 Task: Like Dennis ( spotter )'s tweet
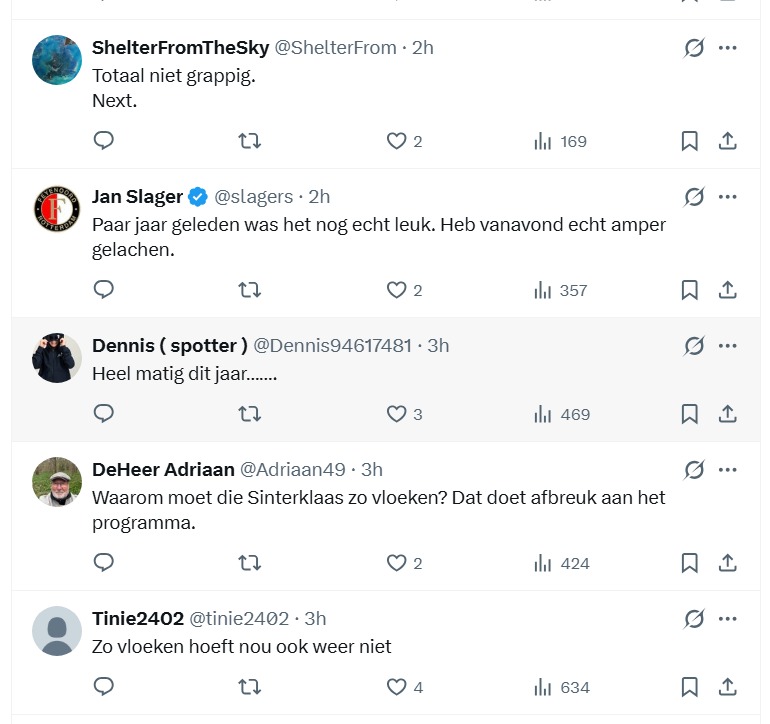click(397, 414)
